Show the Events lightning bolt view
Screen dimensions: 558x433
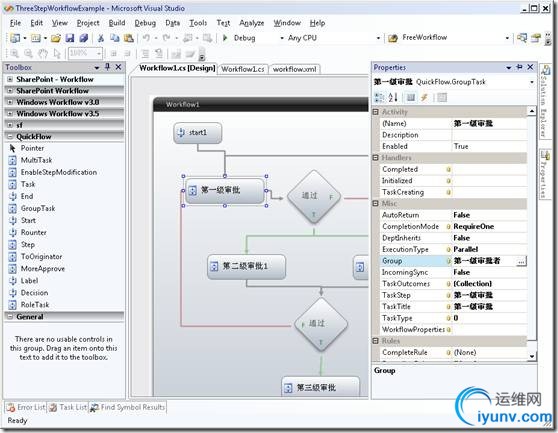pos(424,97)
